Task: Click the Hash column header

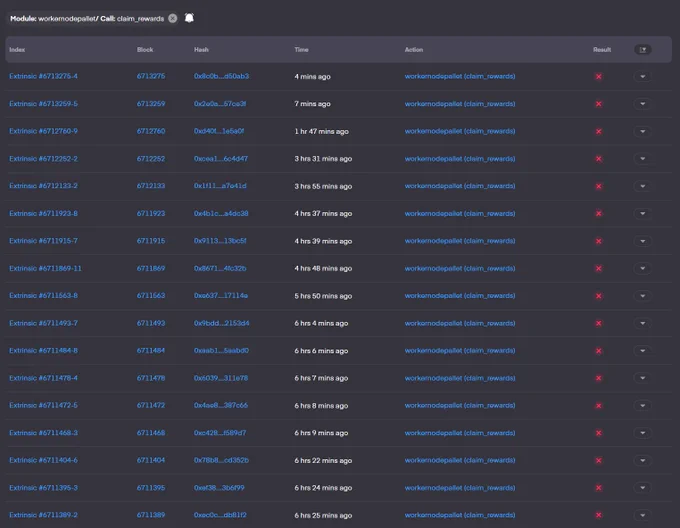Action: (201, 50)
